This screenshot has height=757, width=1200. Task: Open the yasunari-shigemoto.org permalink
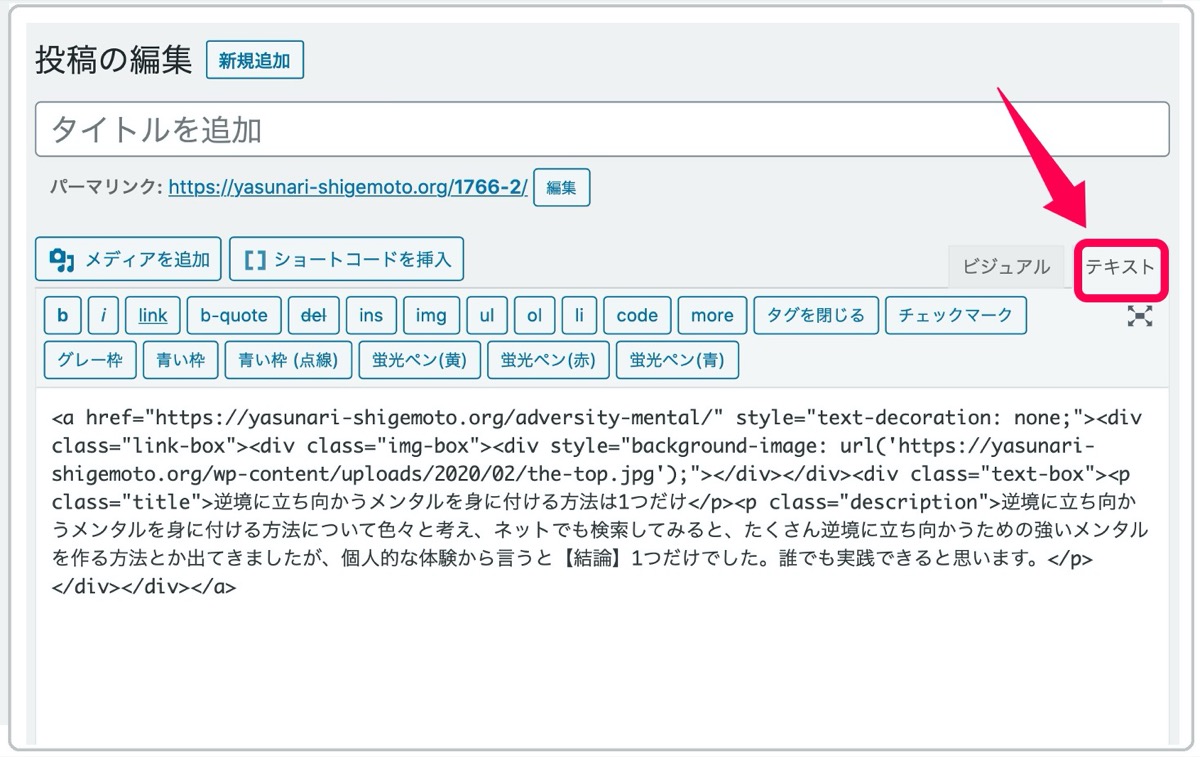coord(348,187)
